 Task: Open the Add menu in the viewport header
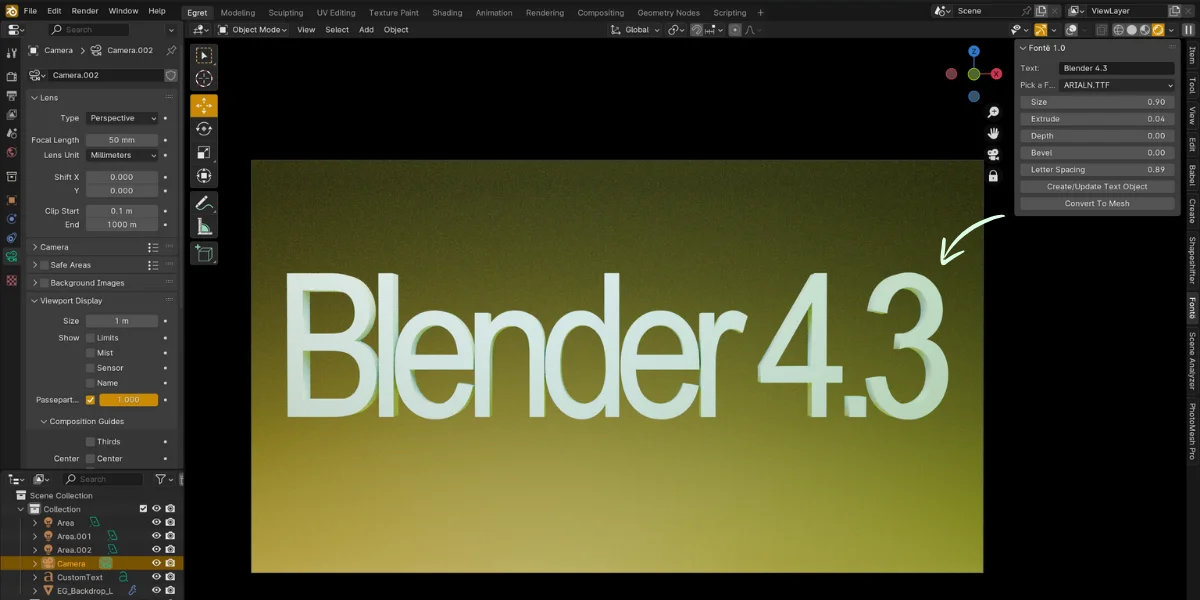tap(366, 30)
